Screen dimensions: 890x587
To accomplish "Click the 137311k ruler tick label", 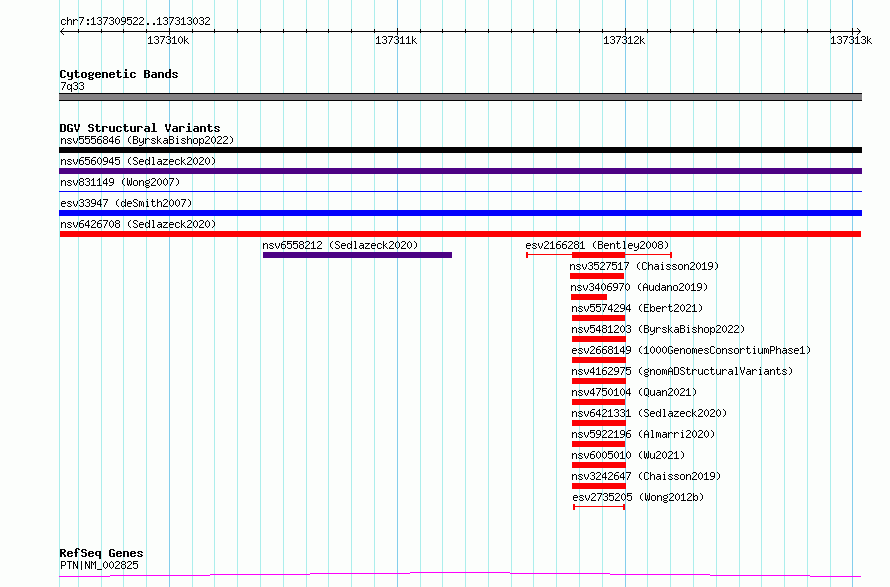I will pos(396,40).
